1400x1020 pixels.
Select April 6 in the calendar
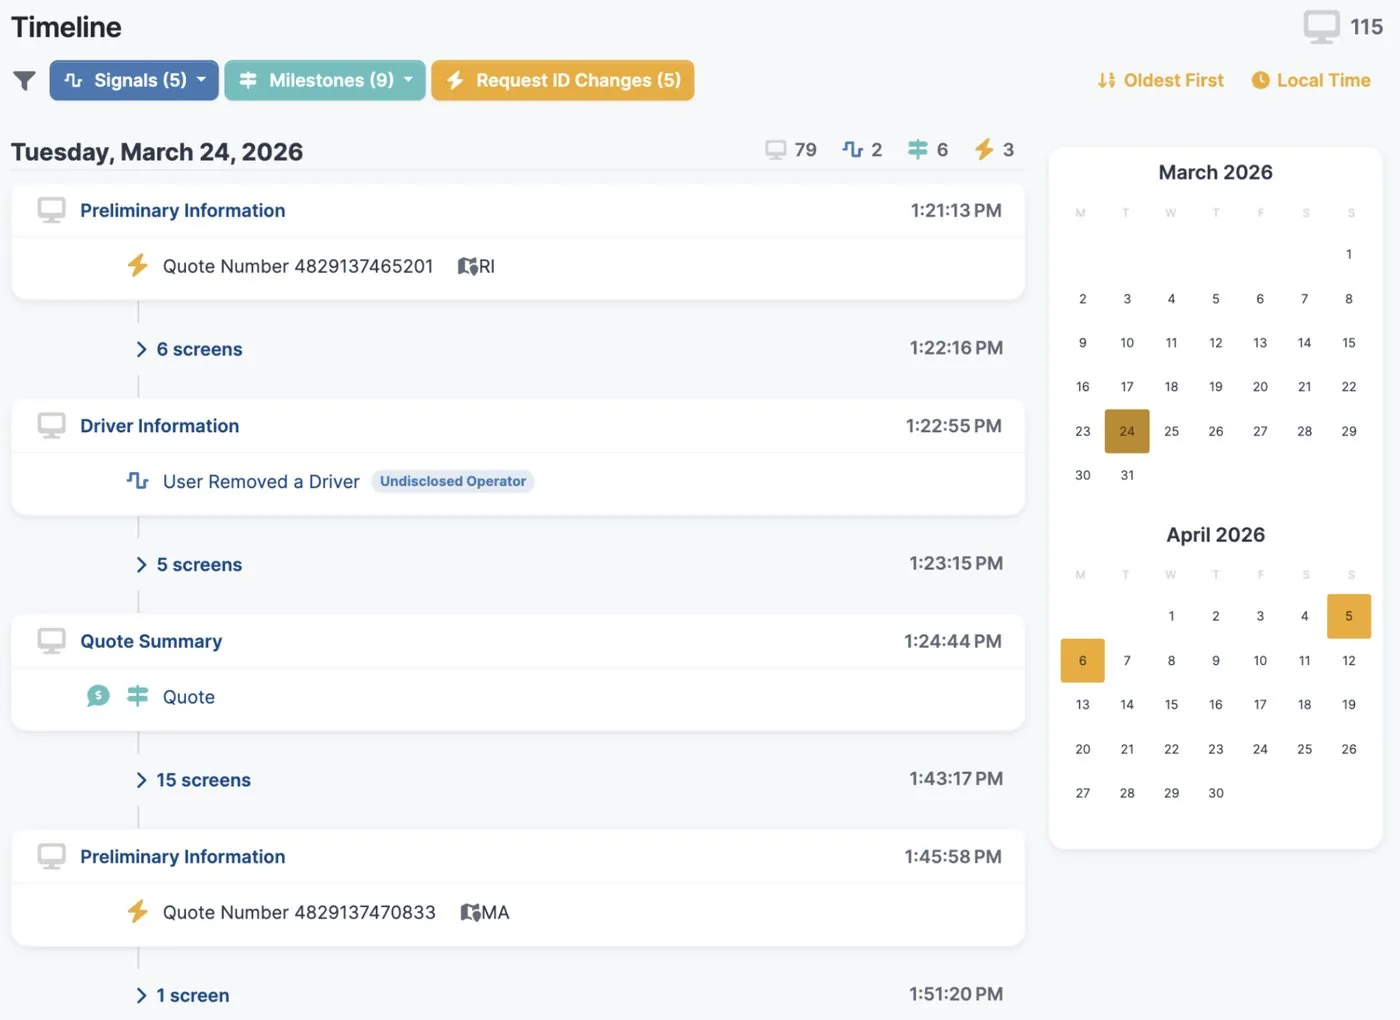point(1083,660)
